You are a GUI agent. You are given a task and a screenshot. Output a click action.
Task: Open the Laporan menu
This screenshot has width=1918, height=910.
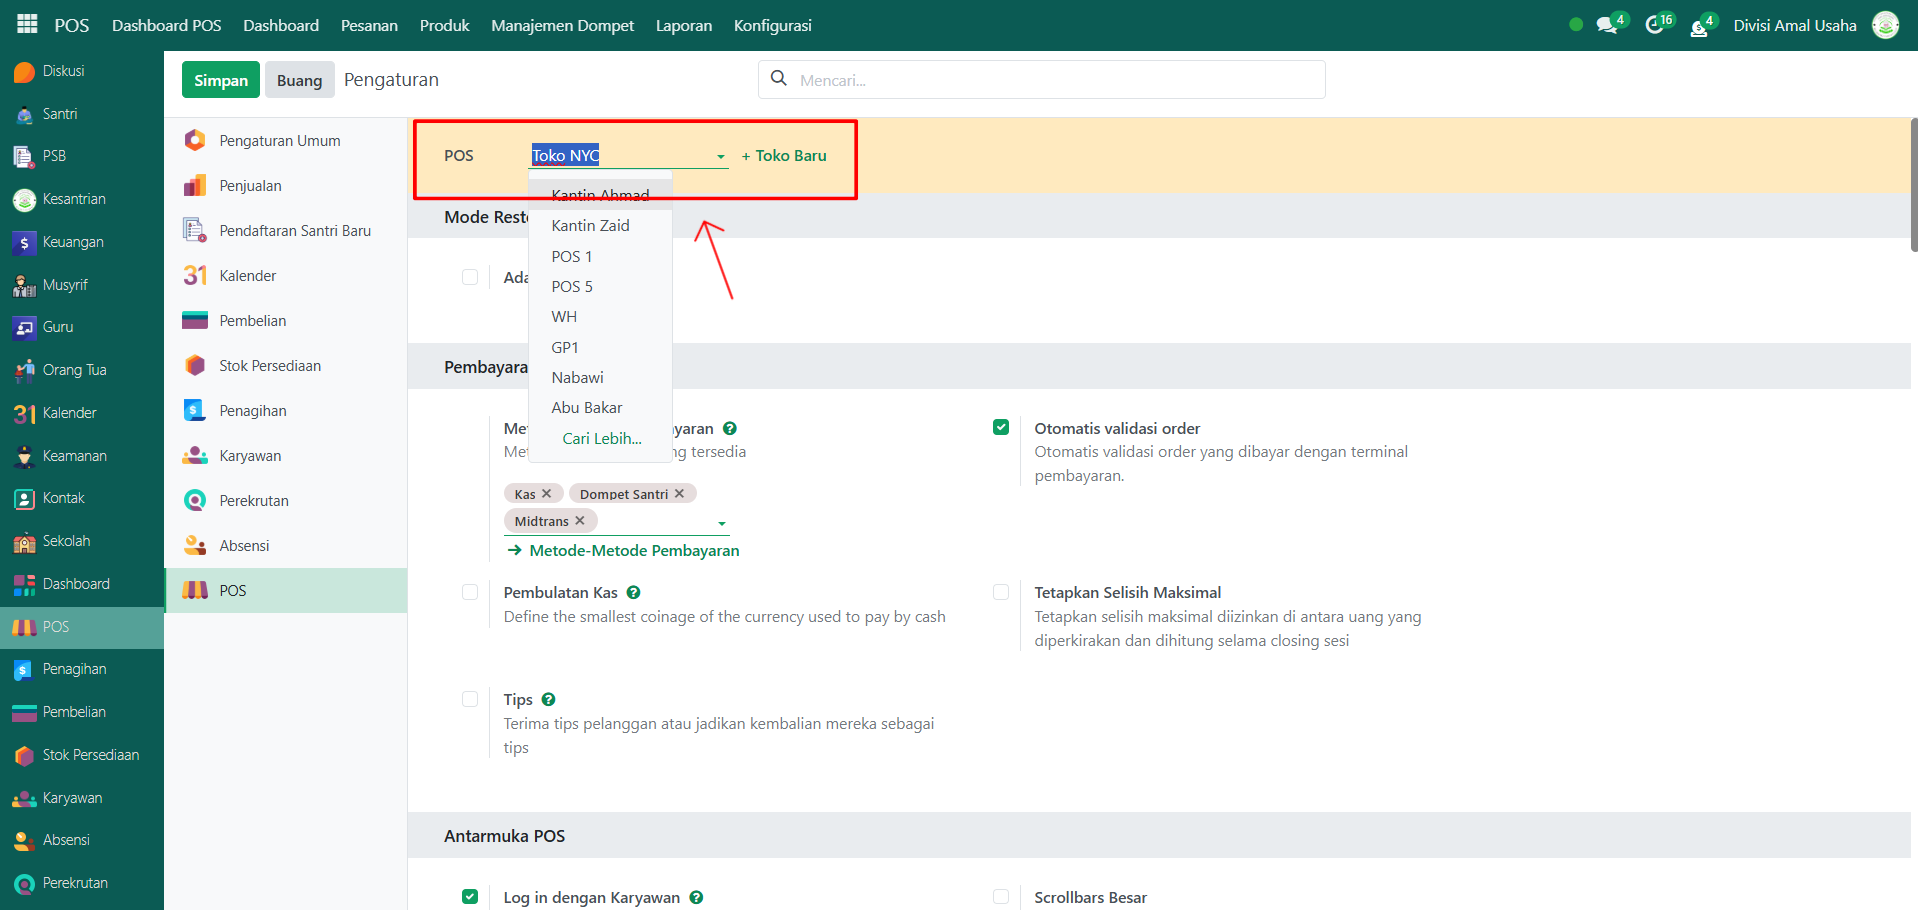(x=683, y=25)
